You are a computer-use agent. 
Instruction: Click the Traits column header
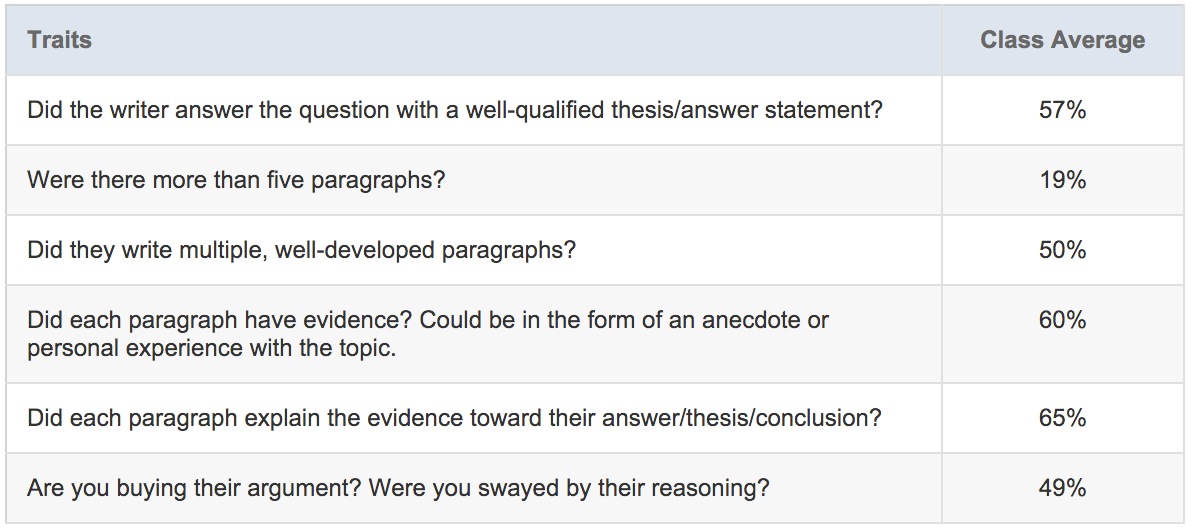click(474, 40)
